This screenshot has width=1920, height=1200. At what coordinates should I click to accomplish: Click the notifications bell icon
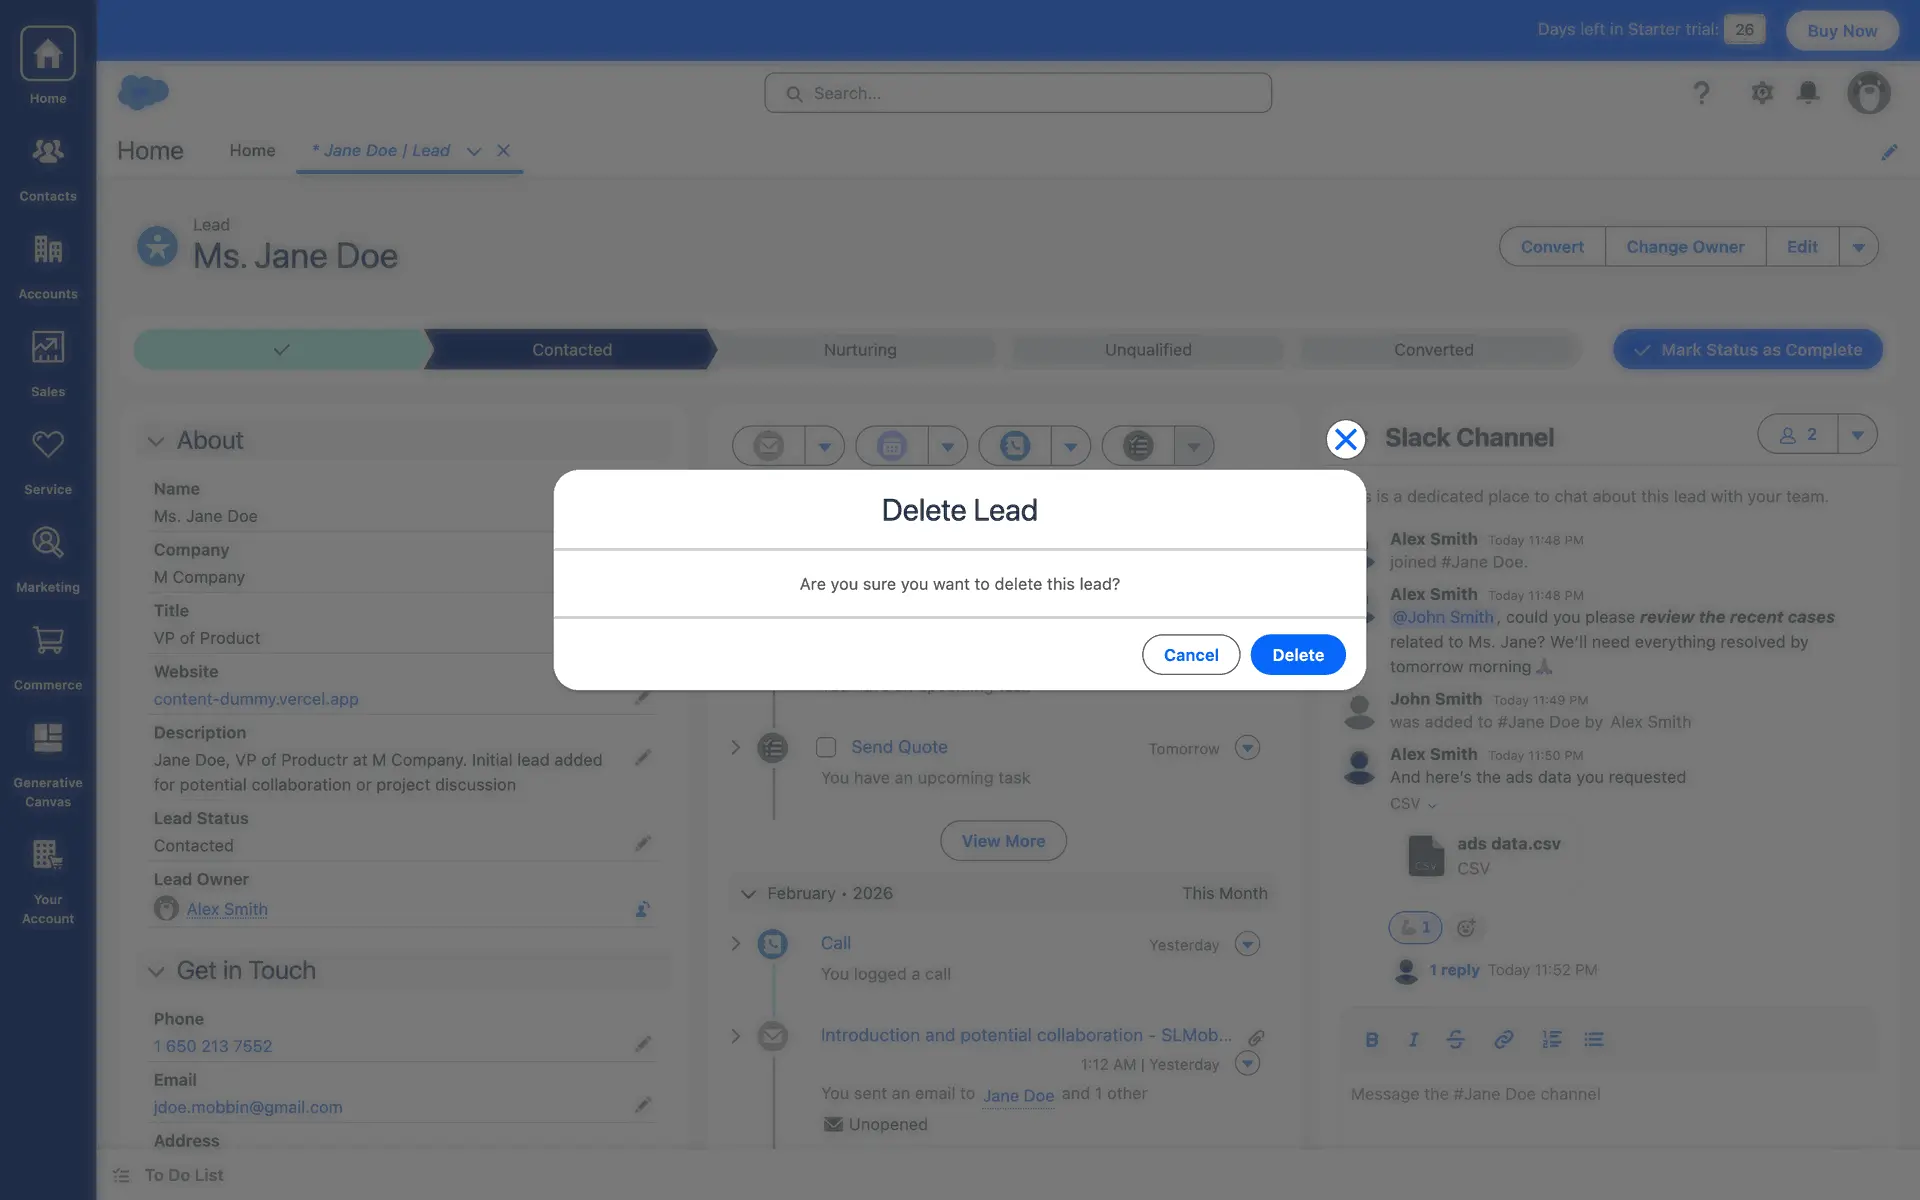point(1807,93)
